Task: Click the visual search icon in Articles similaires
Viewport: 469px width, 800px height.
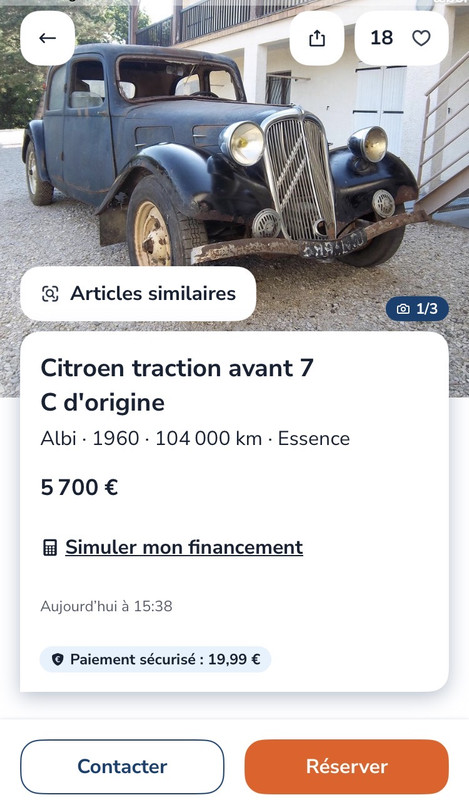Action: pos(50,294)
